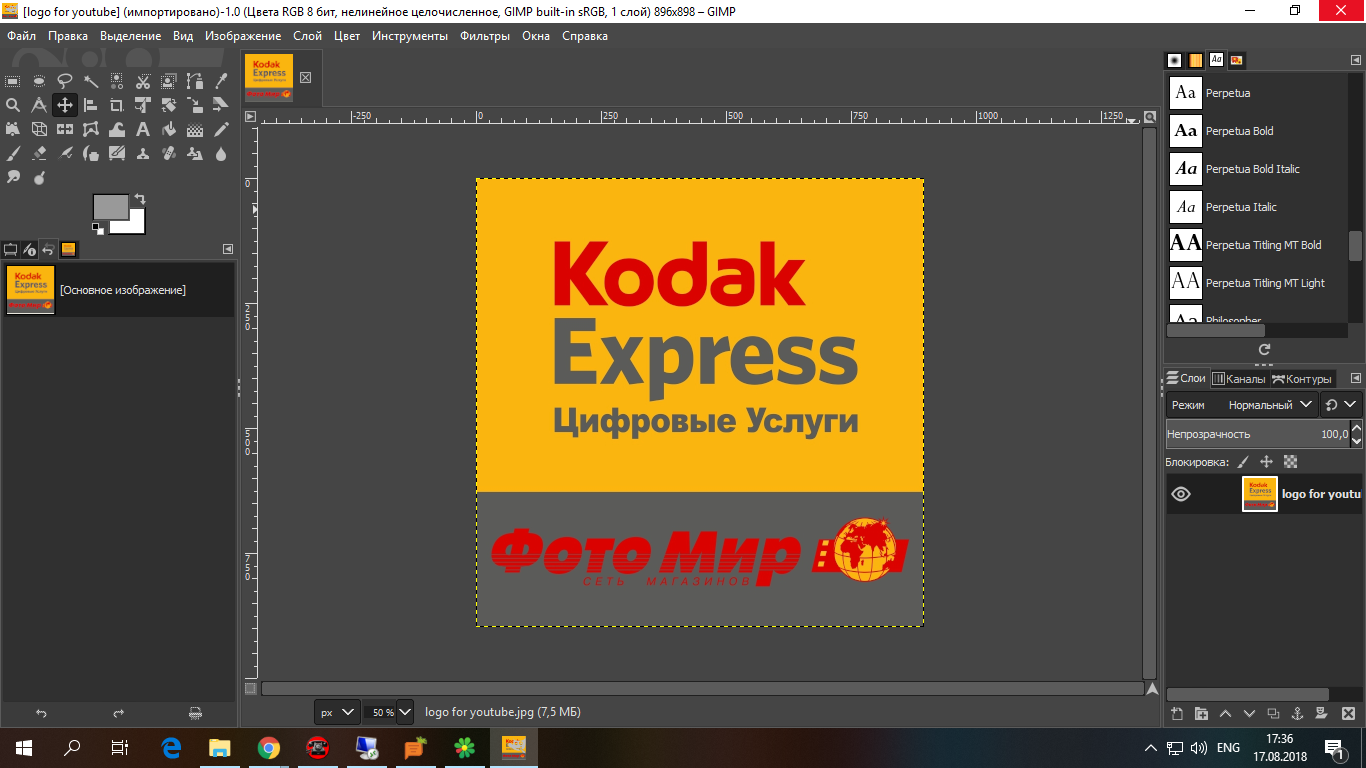Select the Crop tool
1366x768 pixels.
[x=117, y=105]
